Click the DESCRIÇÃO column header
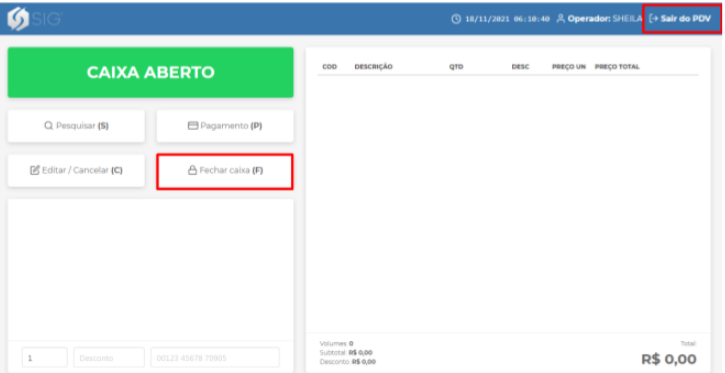Viewport: 725px width, 373px height. [x=374, y=67]
